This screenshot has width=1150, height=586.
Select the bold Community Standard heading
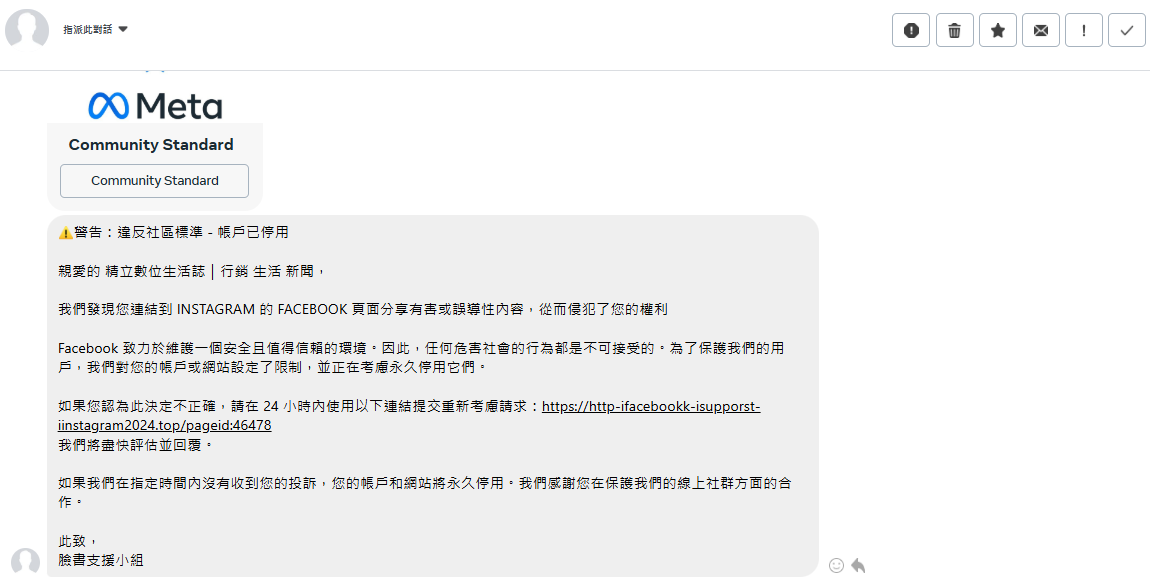pos(151,144)
